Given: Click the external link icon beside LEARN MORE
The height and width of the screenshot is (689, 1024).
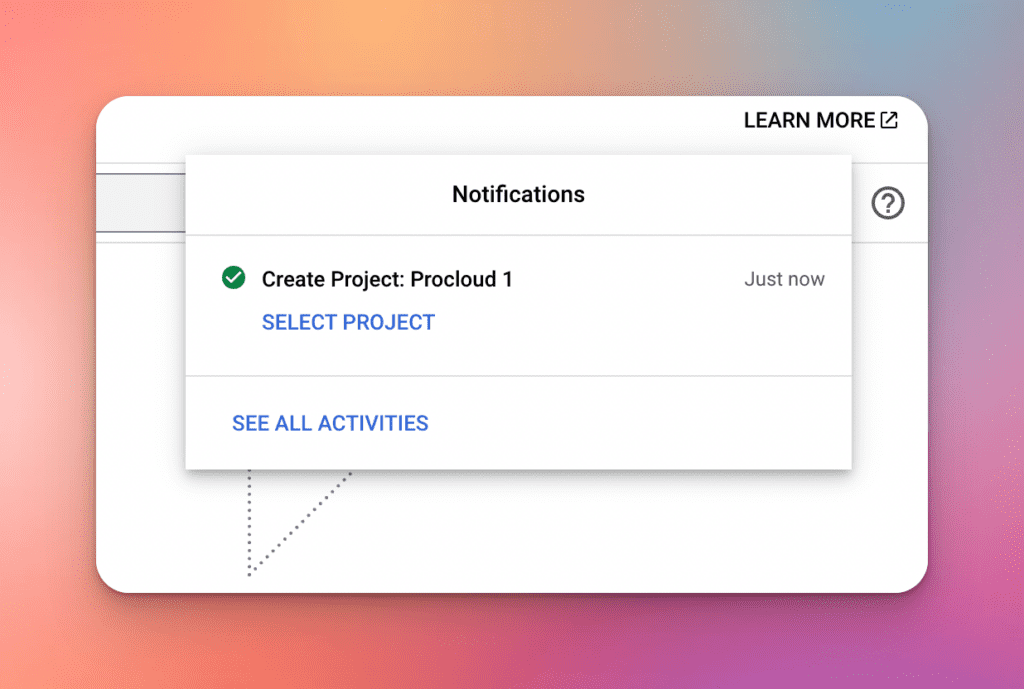Looking at the screenshot, I should (888, 121).
